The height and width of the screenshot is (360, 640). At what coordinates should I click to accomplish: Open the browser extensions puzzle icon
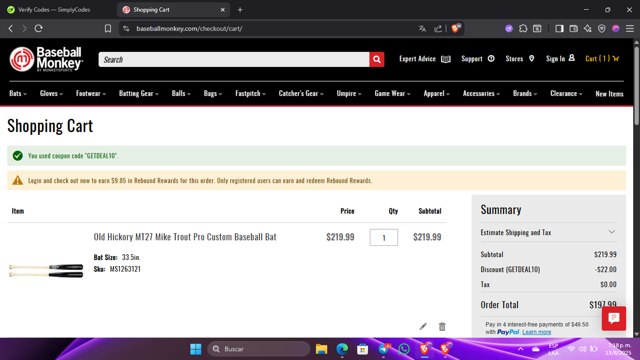(x=523, y=29)
